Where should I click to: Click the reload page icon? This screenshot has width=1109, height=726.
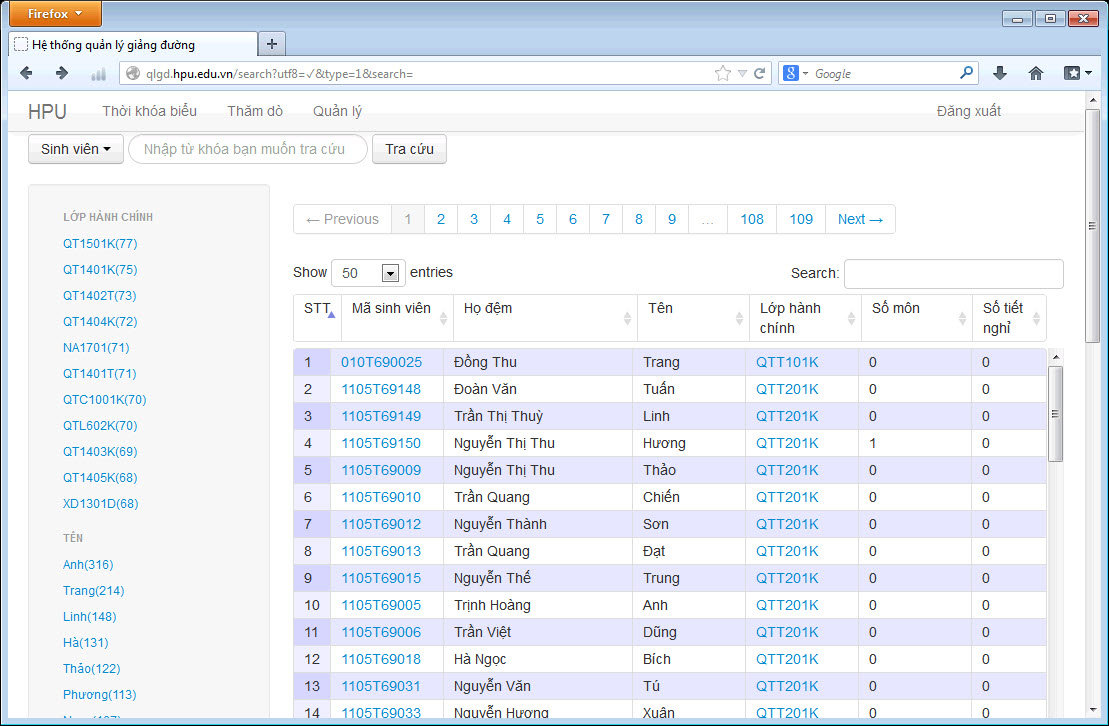[x=760, y=73]
